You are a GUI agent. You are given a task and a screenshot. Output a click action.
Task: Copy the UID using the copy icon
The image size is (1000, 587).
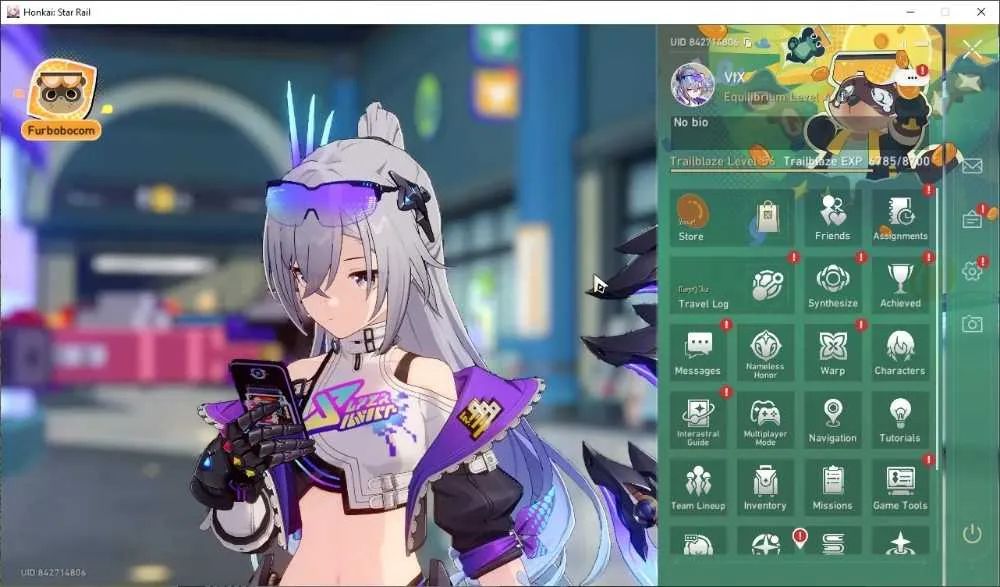tap(747, 42)
